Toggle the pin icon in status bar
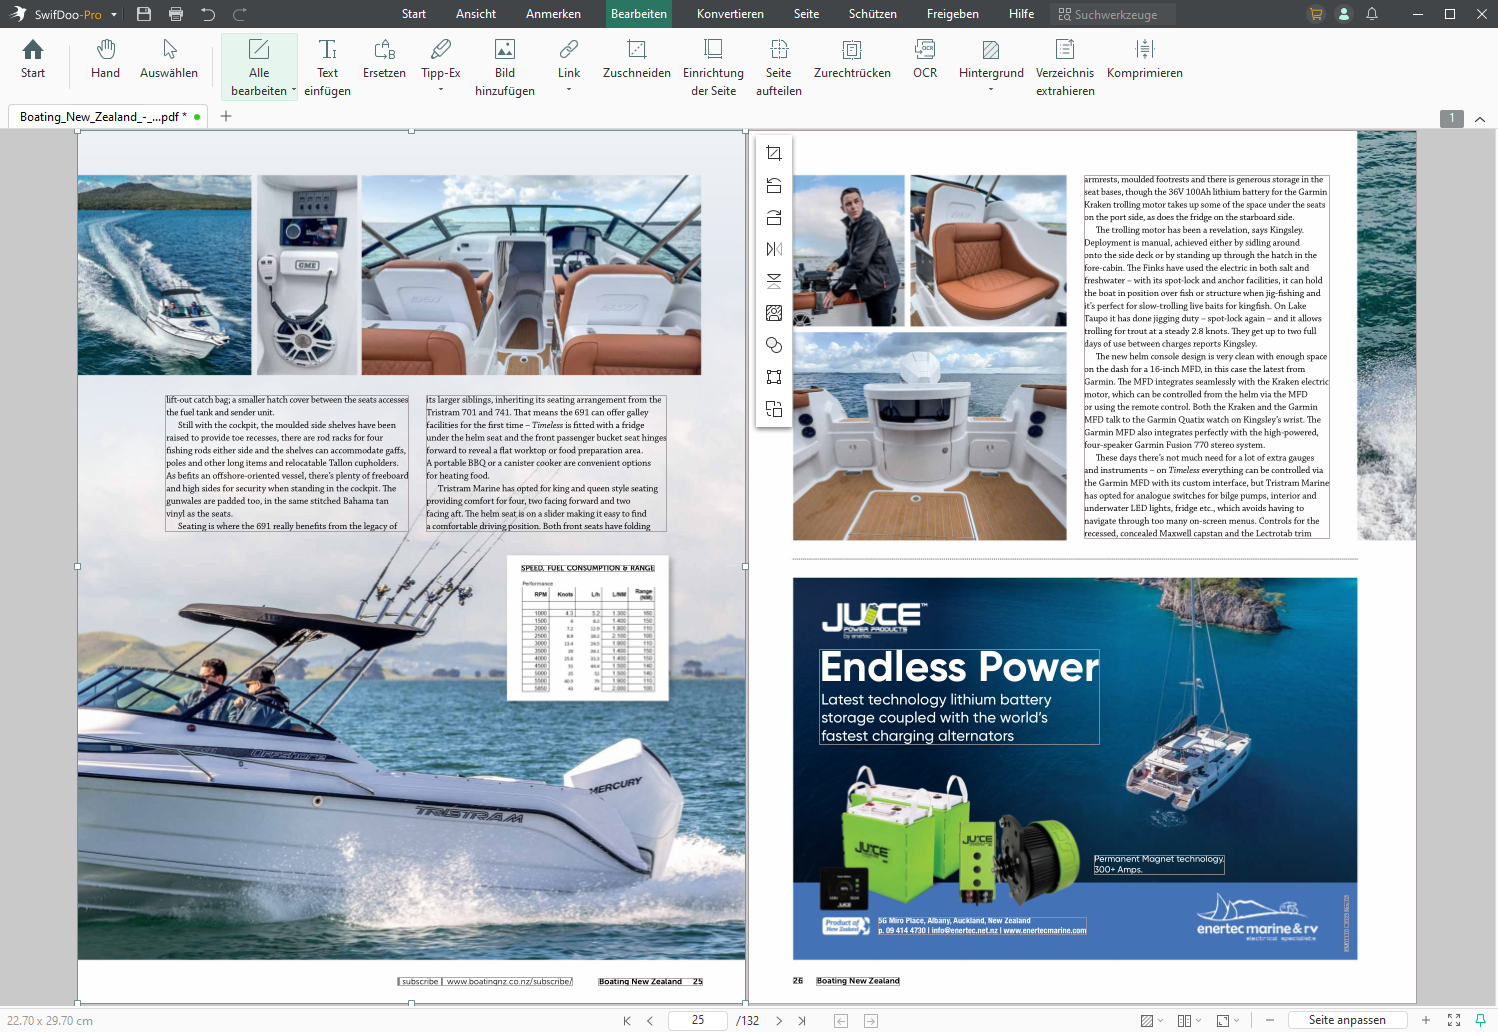This screenshot has width=1498, height=1032. point(1480,1020)
